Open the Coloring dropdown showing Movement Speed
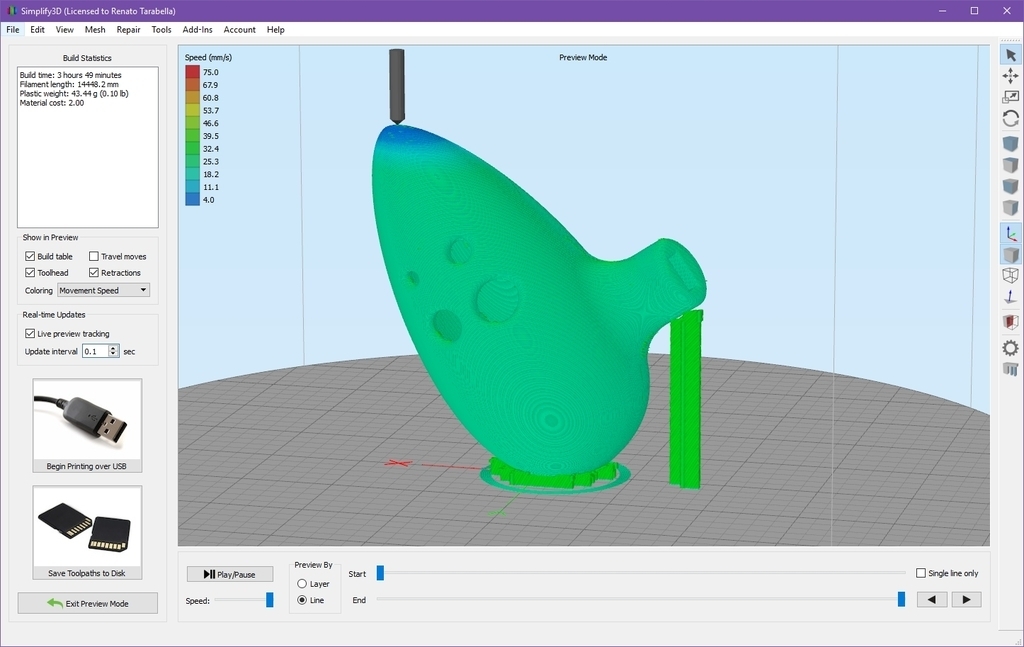This screenshot has width=1024, height=647. tap(103, 291)
